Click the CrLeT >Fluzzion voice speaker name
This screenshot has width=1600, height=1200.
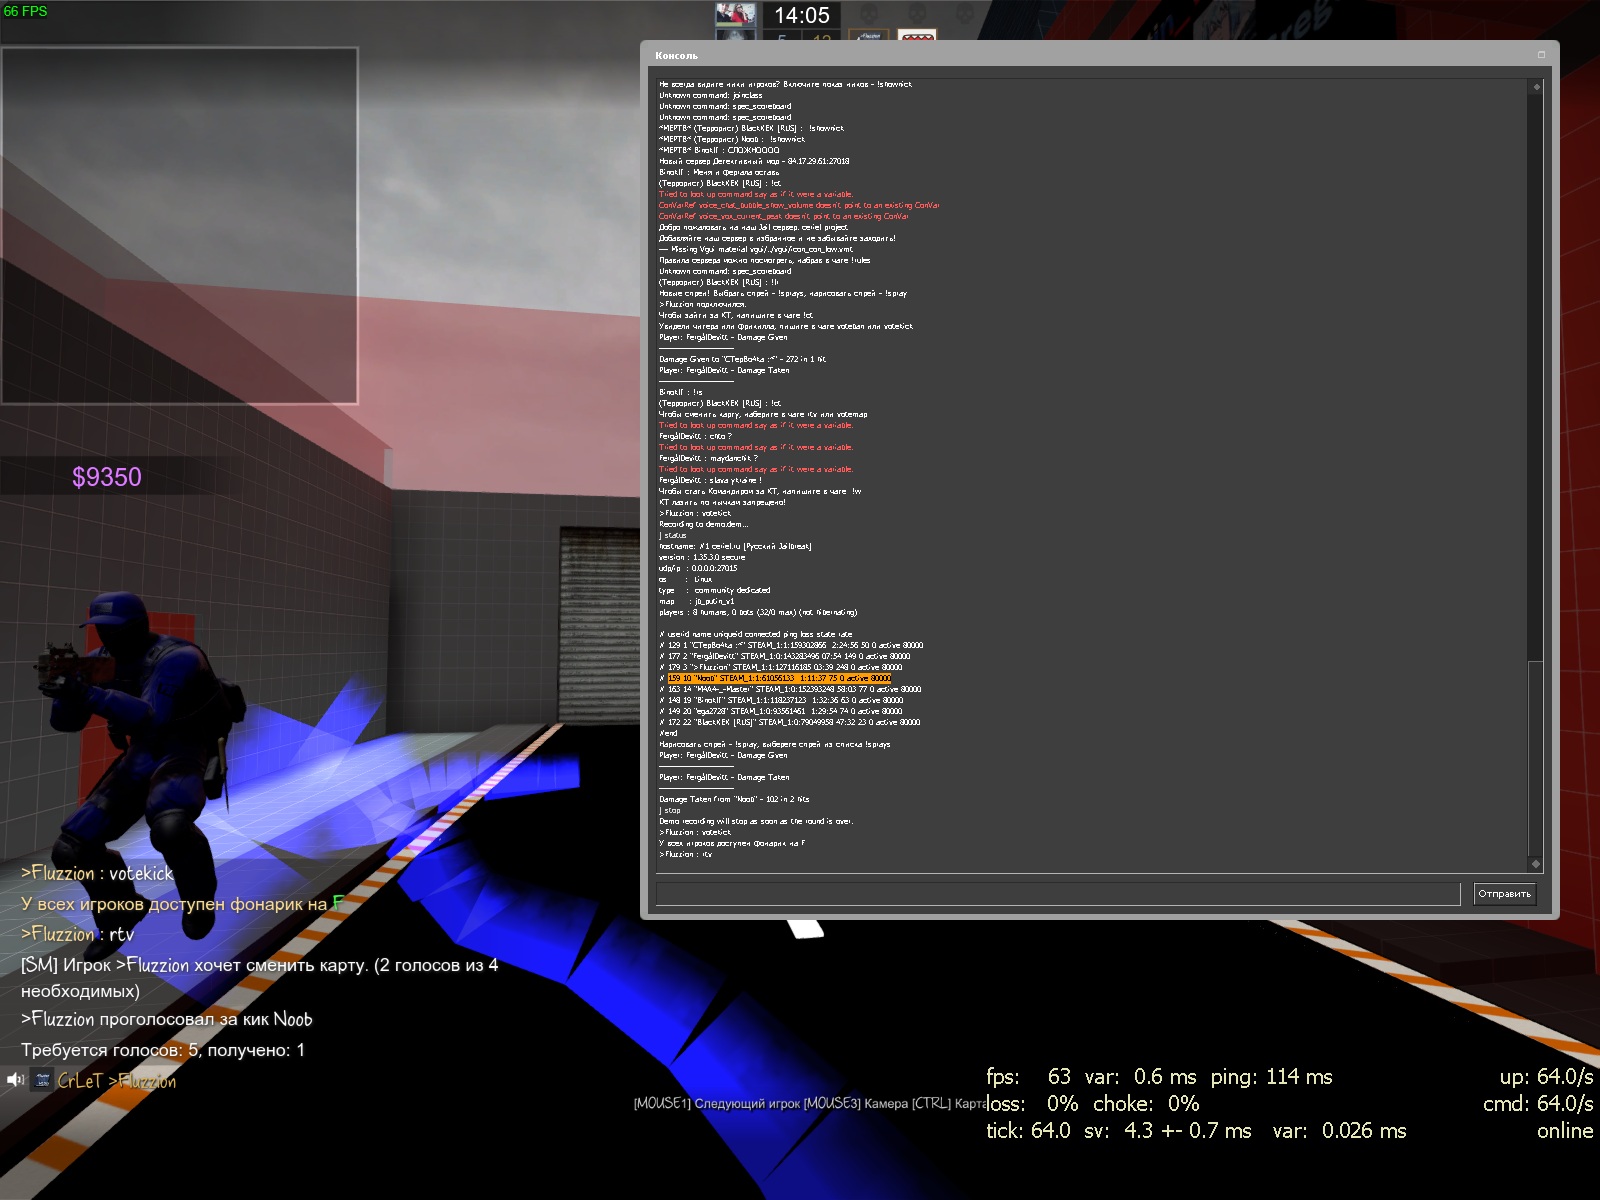coord(116,1081)
